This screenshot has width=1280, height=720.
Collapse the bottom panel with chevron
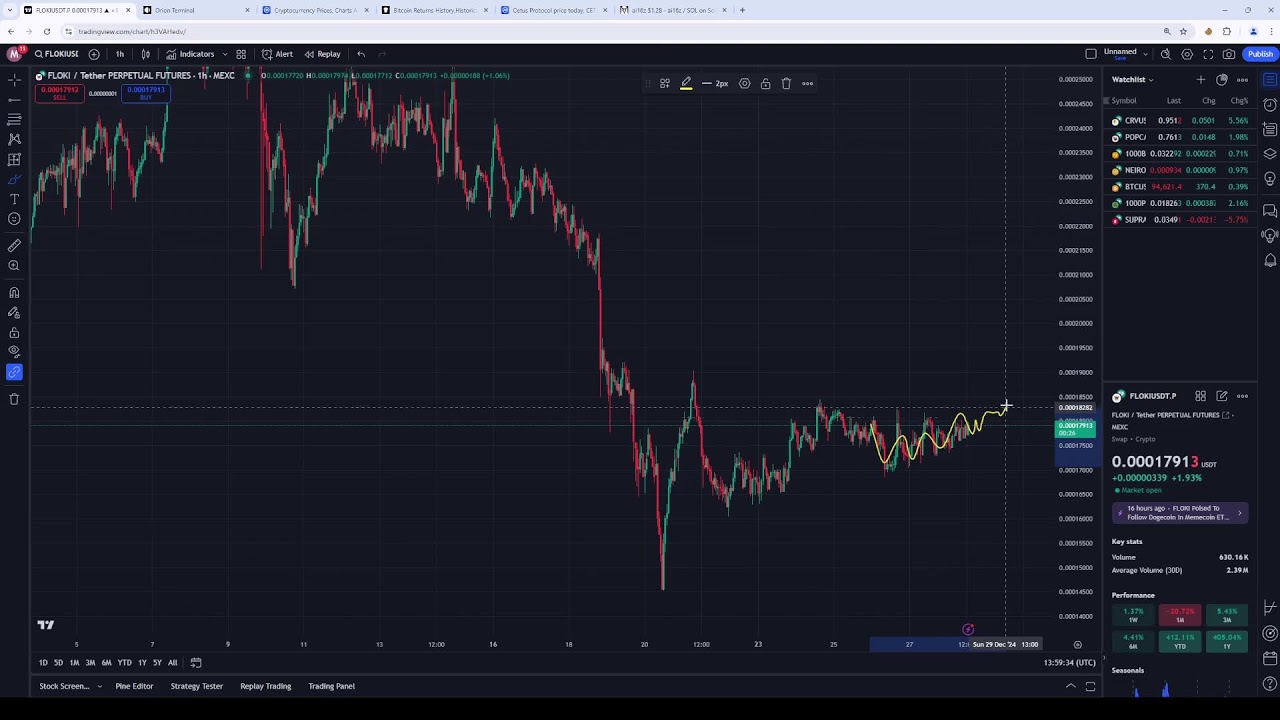pos(1070,686)
